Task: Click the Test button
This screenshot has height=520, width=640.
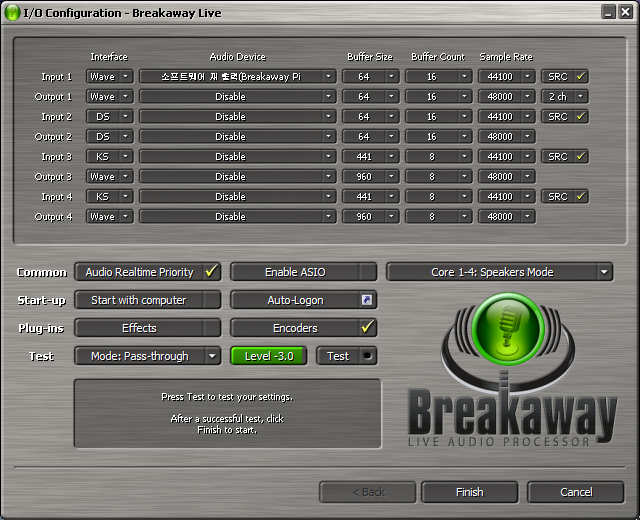Action: pos(347,356)
